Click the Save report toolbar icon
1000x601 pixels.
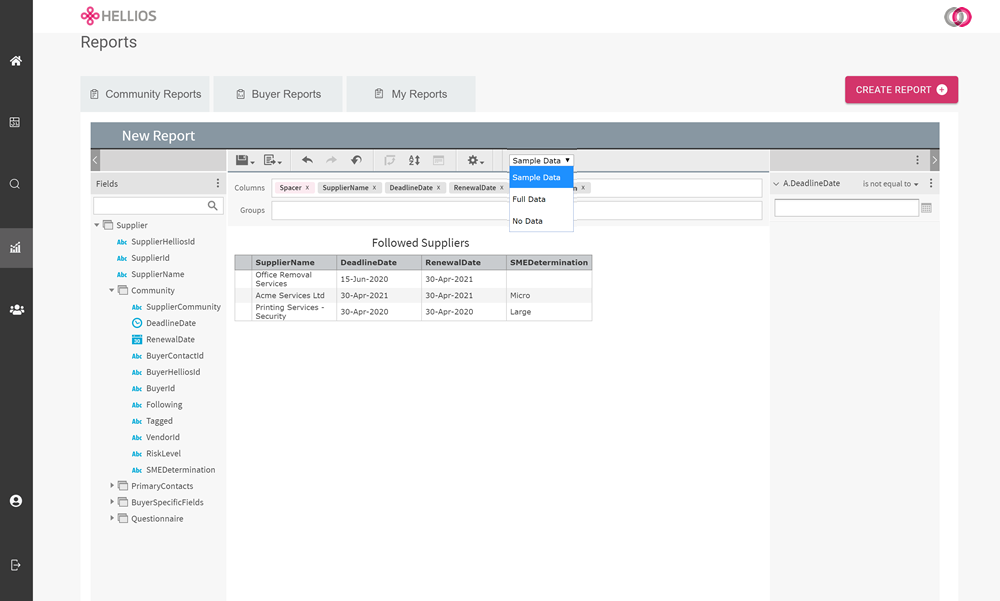[x=245, y=160]
